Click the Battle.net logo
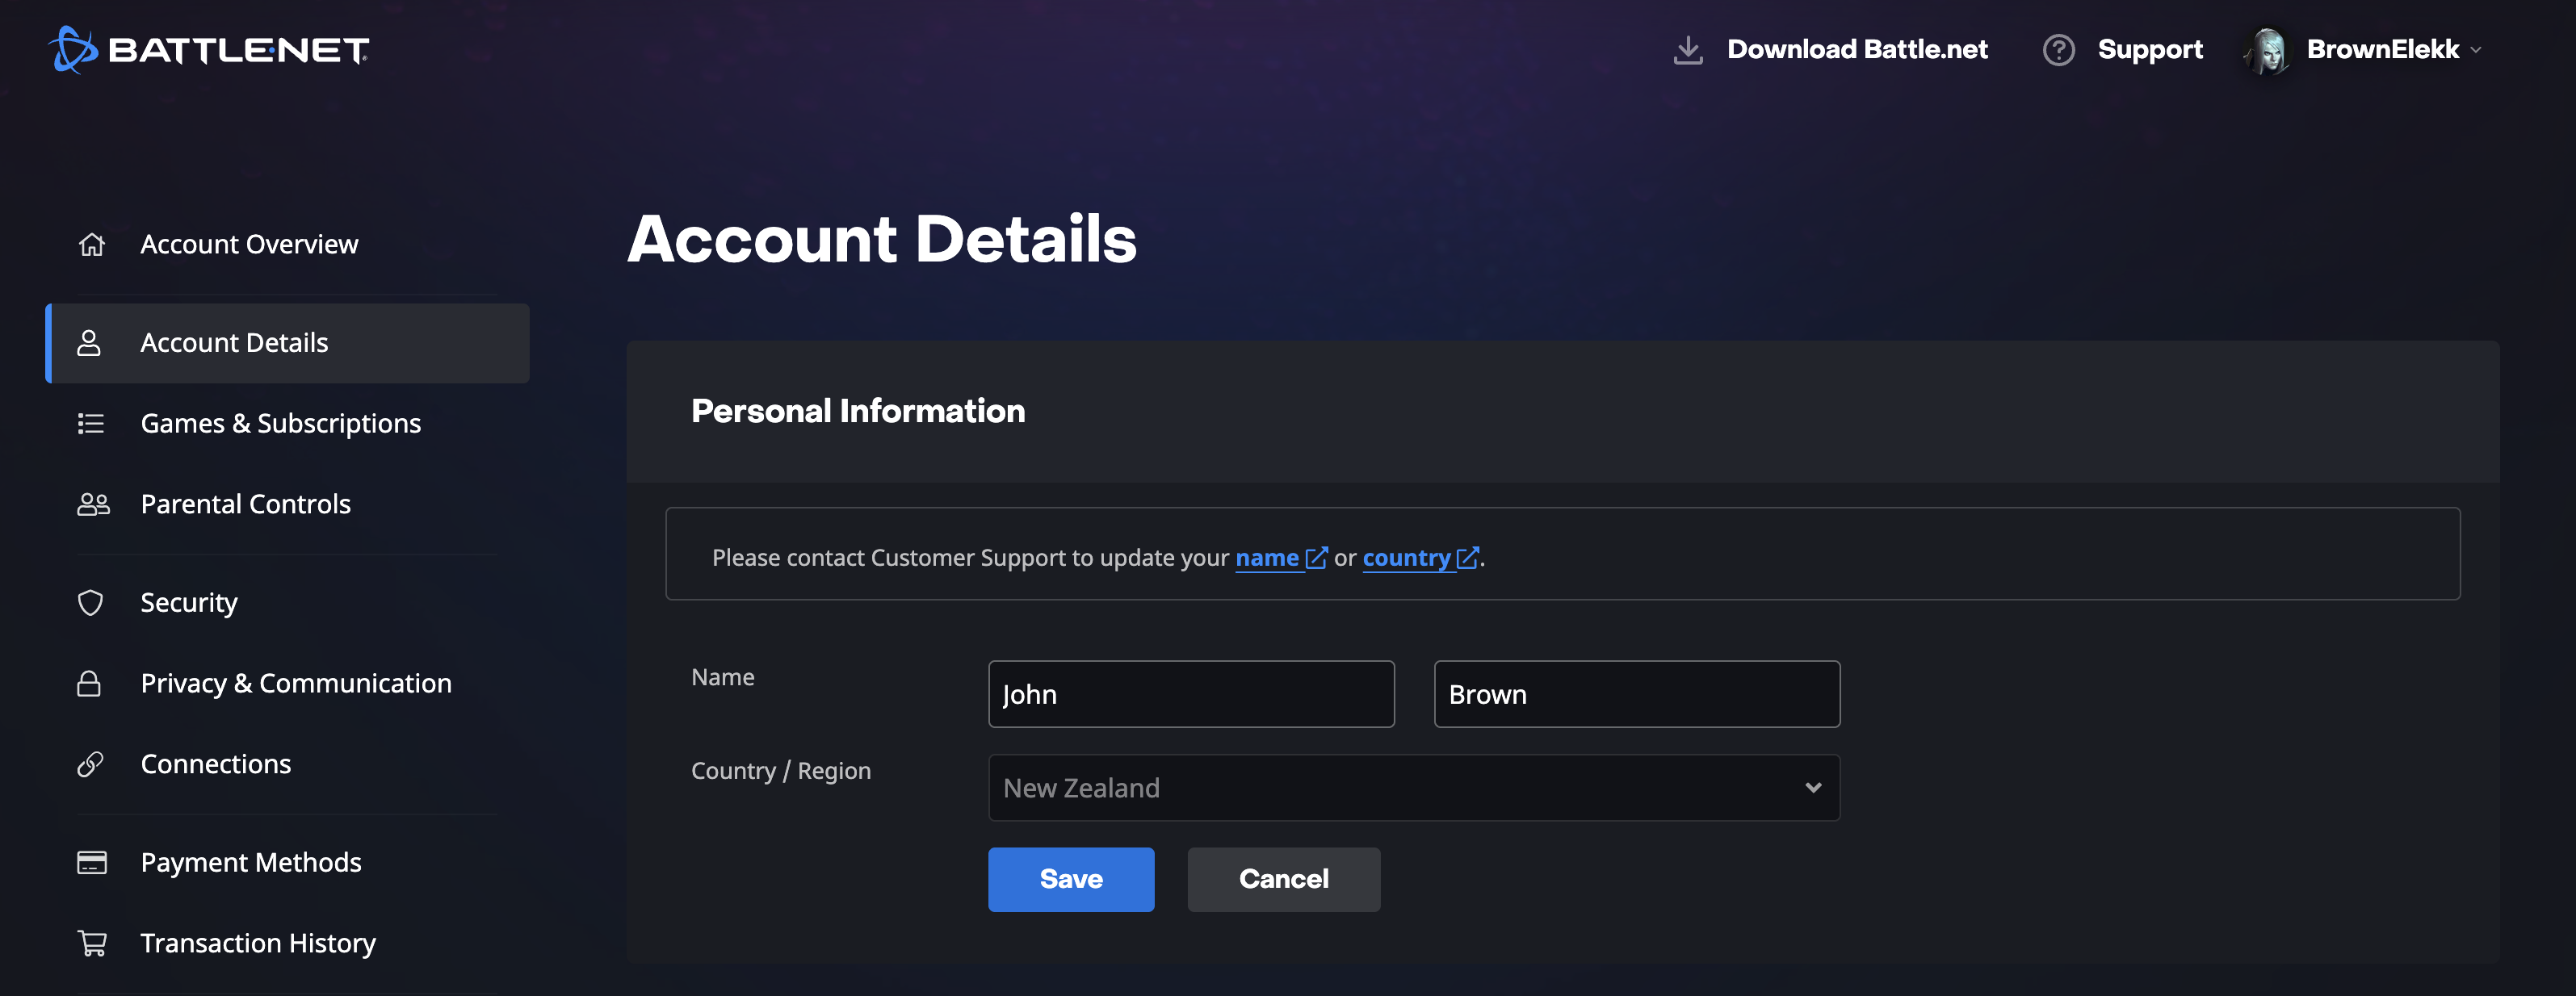Screen dimensions: 2576x996 (209, 49)
